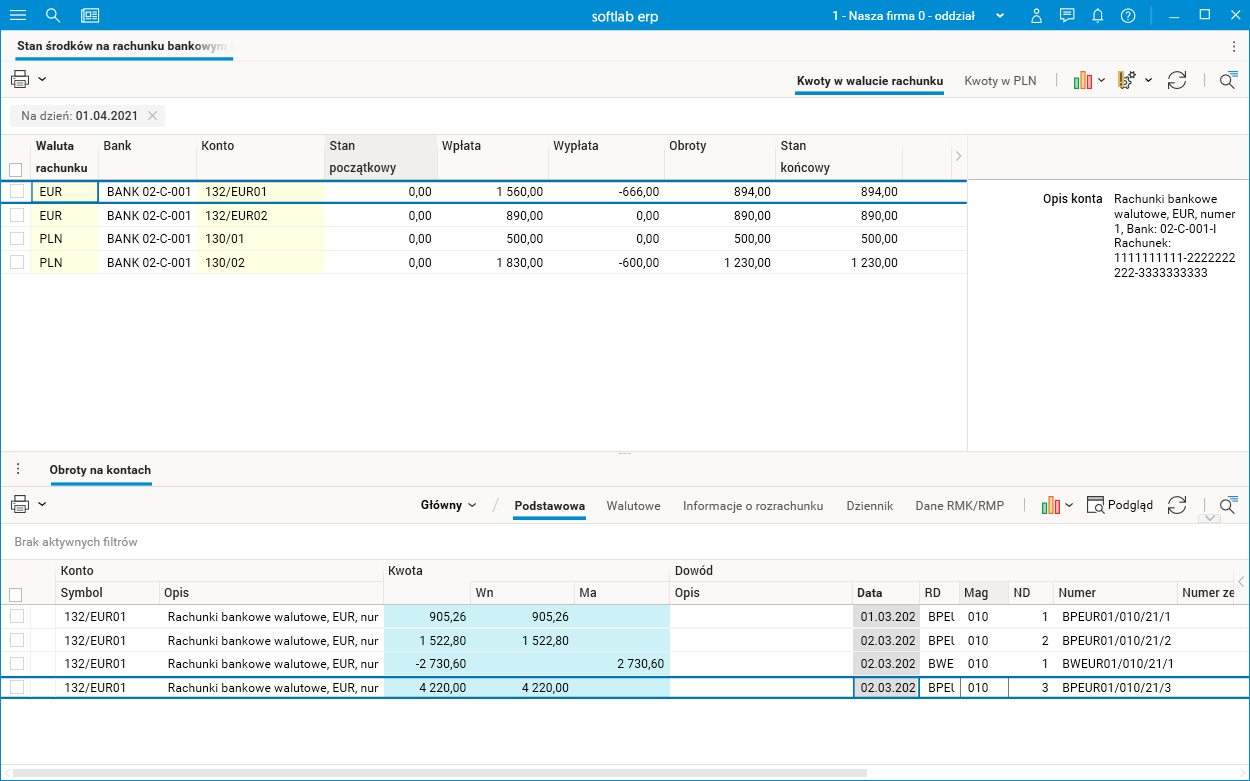Open the user profile icon

(x=1037, y=16)
